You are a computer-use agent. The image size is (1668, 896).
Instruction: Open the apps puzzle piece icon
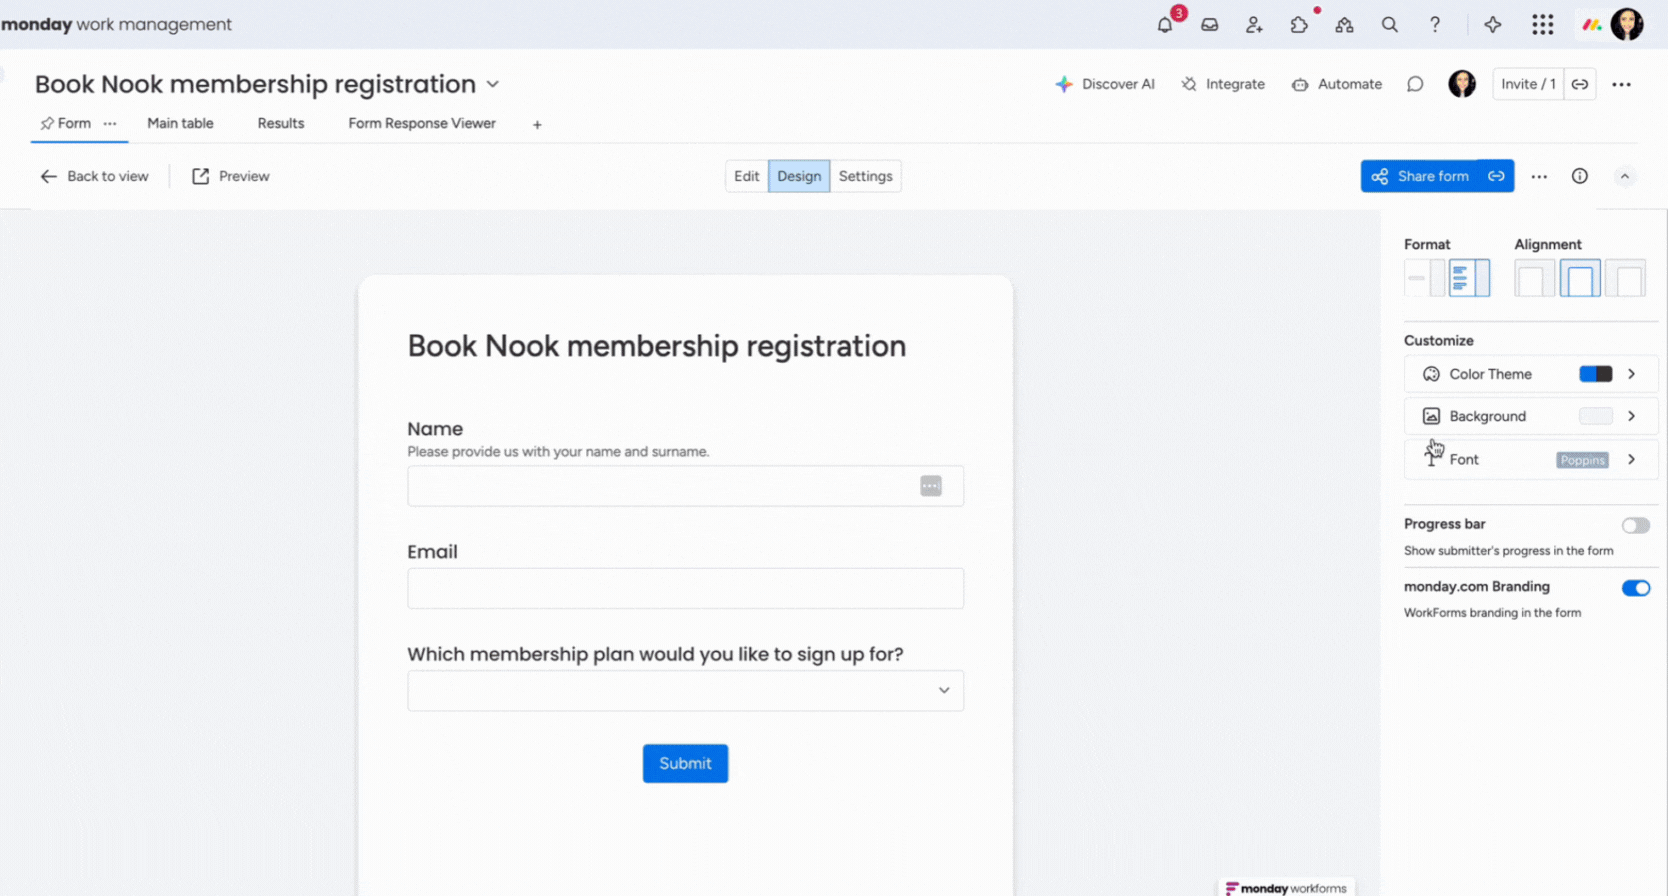[x=1299, y=25]
